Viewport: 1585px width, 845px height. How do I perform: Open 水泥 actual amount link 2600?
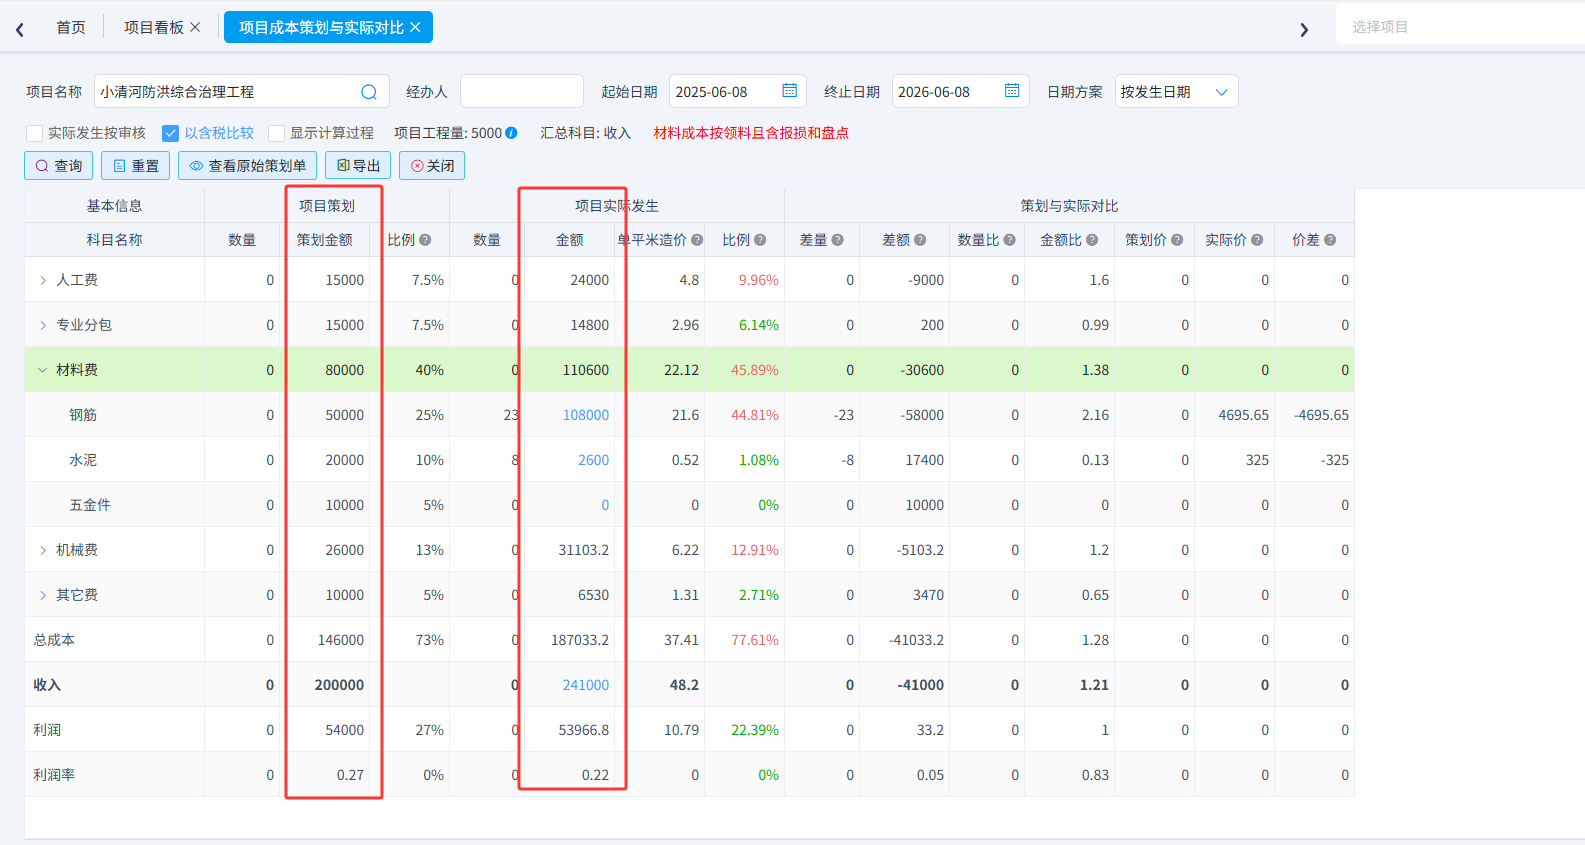click(x=594, y=460)
